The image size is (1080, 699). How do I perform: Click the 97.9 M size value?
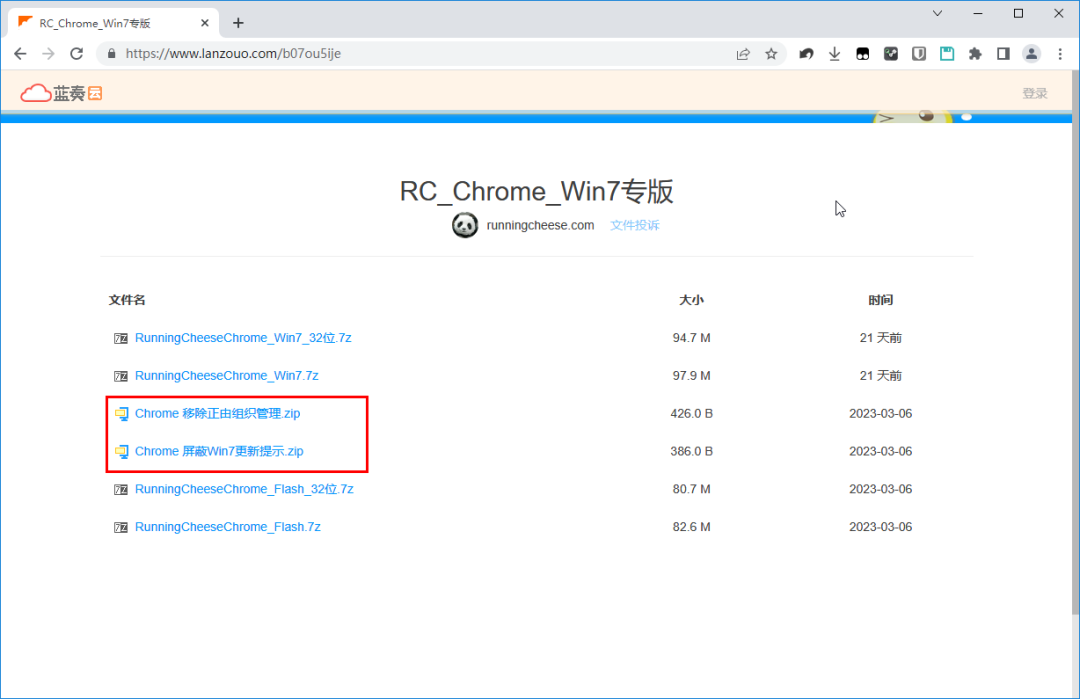coord(692,375)
